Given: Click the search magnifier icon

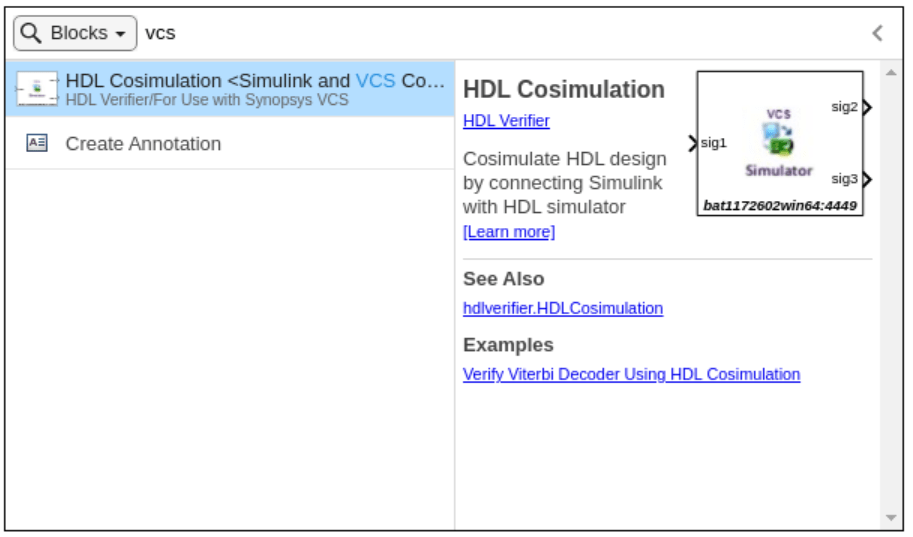Looking at the screenshot, I should click(x=31, y=33).
